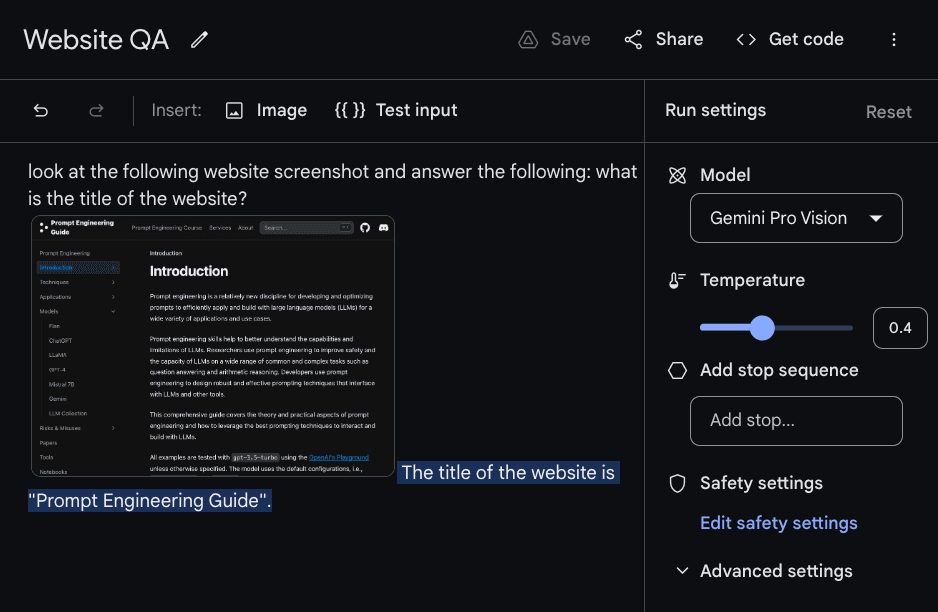Expand the Advanced settings section
The width and height of the screenshot is (938, 612).
[776, 571]
